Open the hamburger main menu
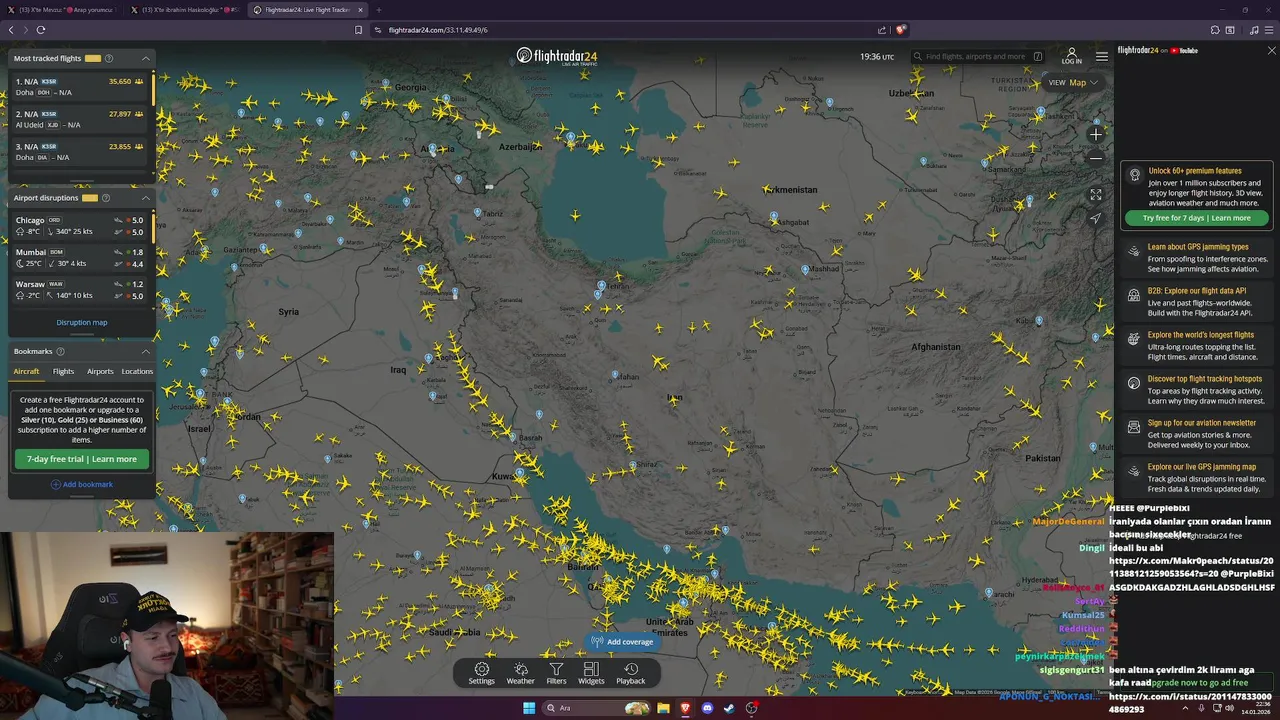This screenshot has height=720, width=1280. tap(1101, 56)
